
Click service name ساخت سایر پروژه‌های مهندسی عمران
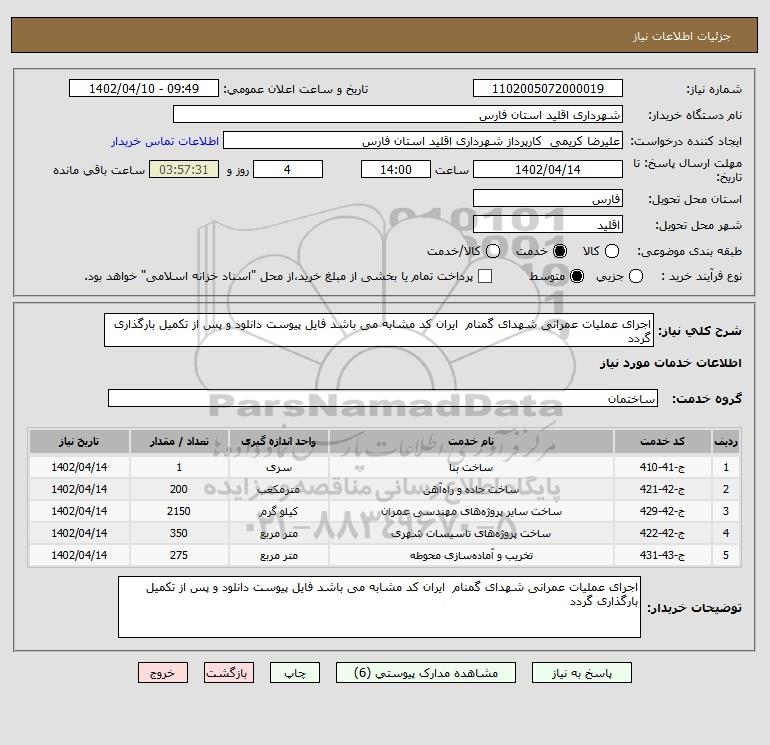pos(471,512)
